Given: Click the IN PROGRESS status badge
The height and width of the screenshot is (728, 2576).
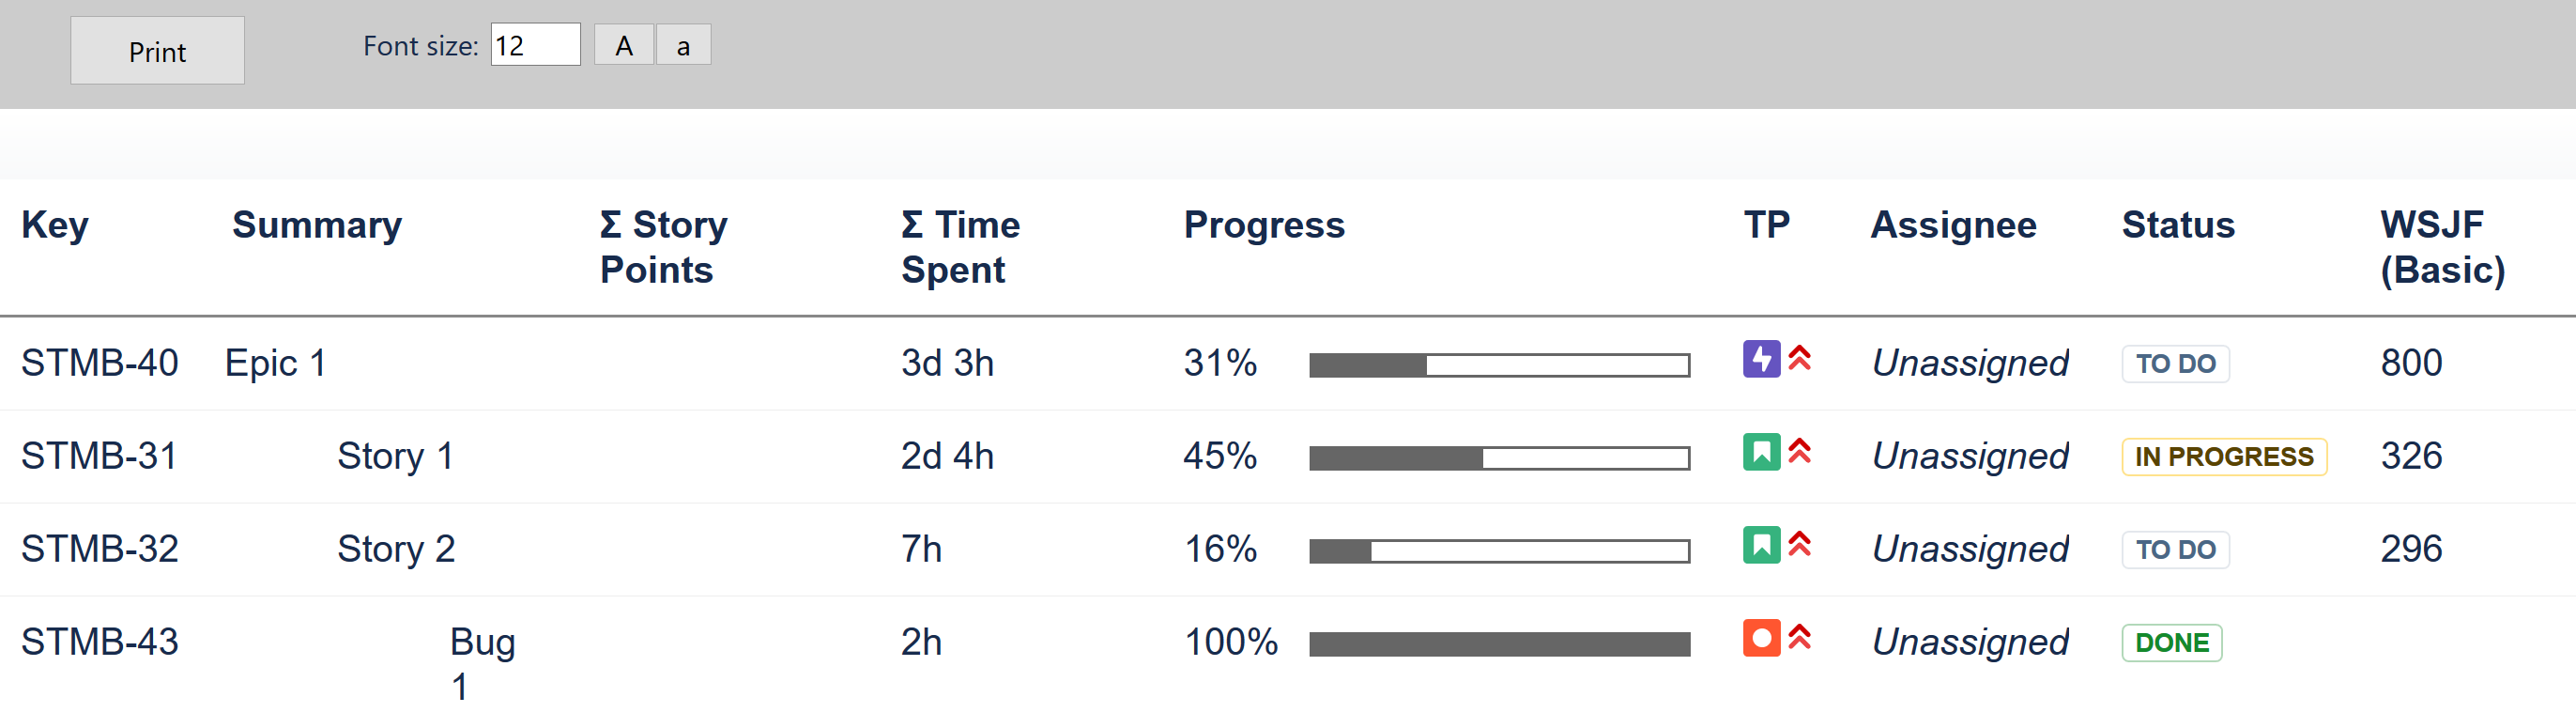Looking at the screenshot, I should (2223, 457).
